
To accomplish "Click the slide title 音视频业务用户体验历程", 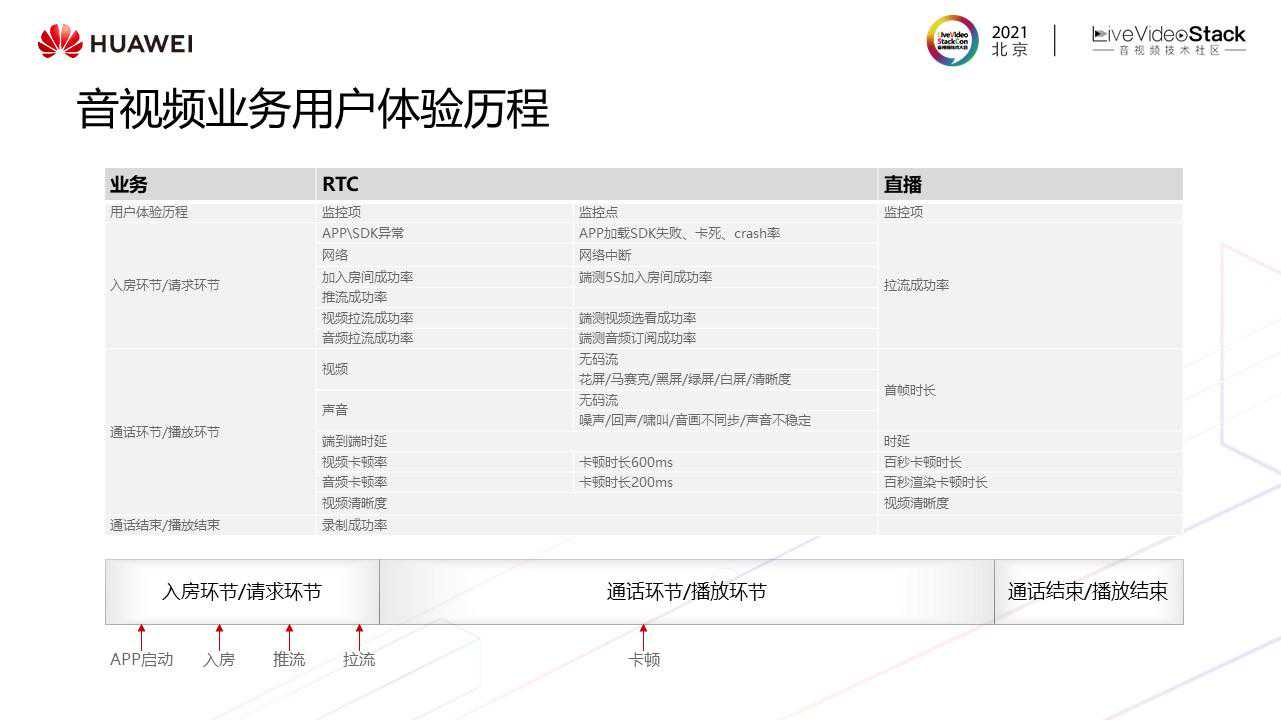I will click(x=313, y=109).
